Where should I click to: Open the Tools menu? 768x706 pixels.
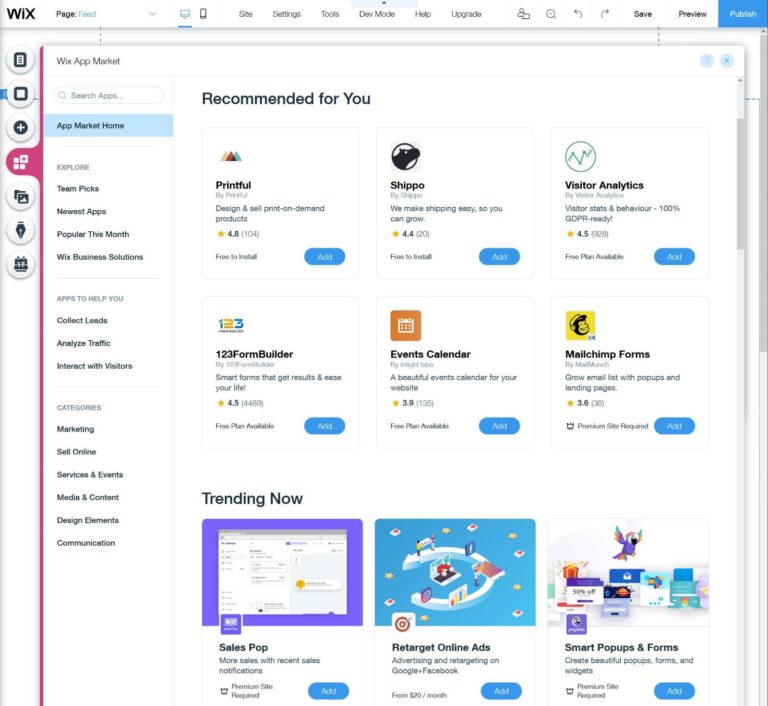point(330,14)
